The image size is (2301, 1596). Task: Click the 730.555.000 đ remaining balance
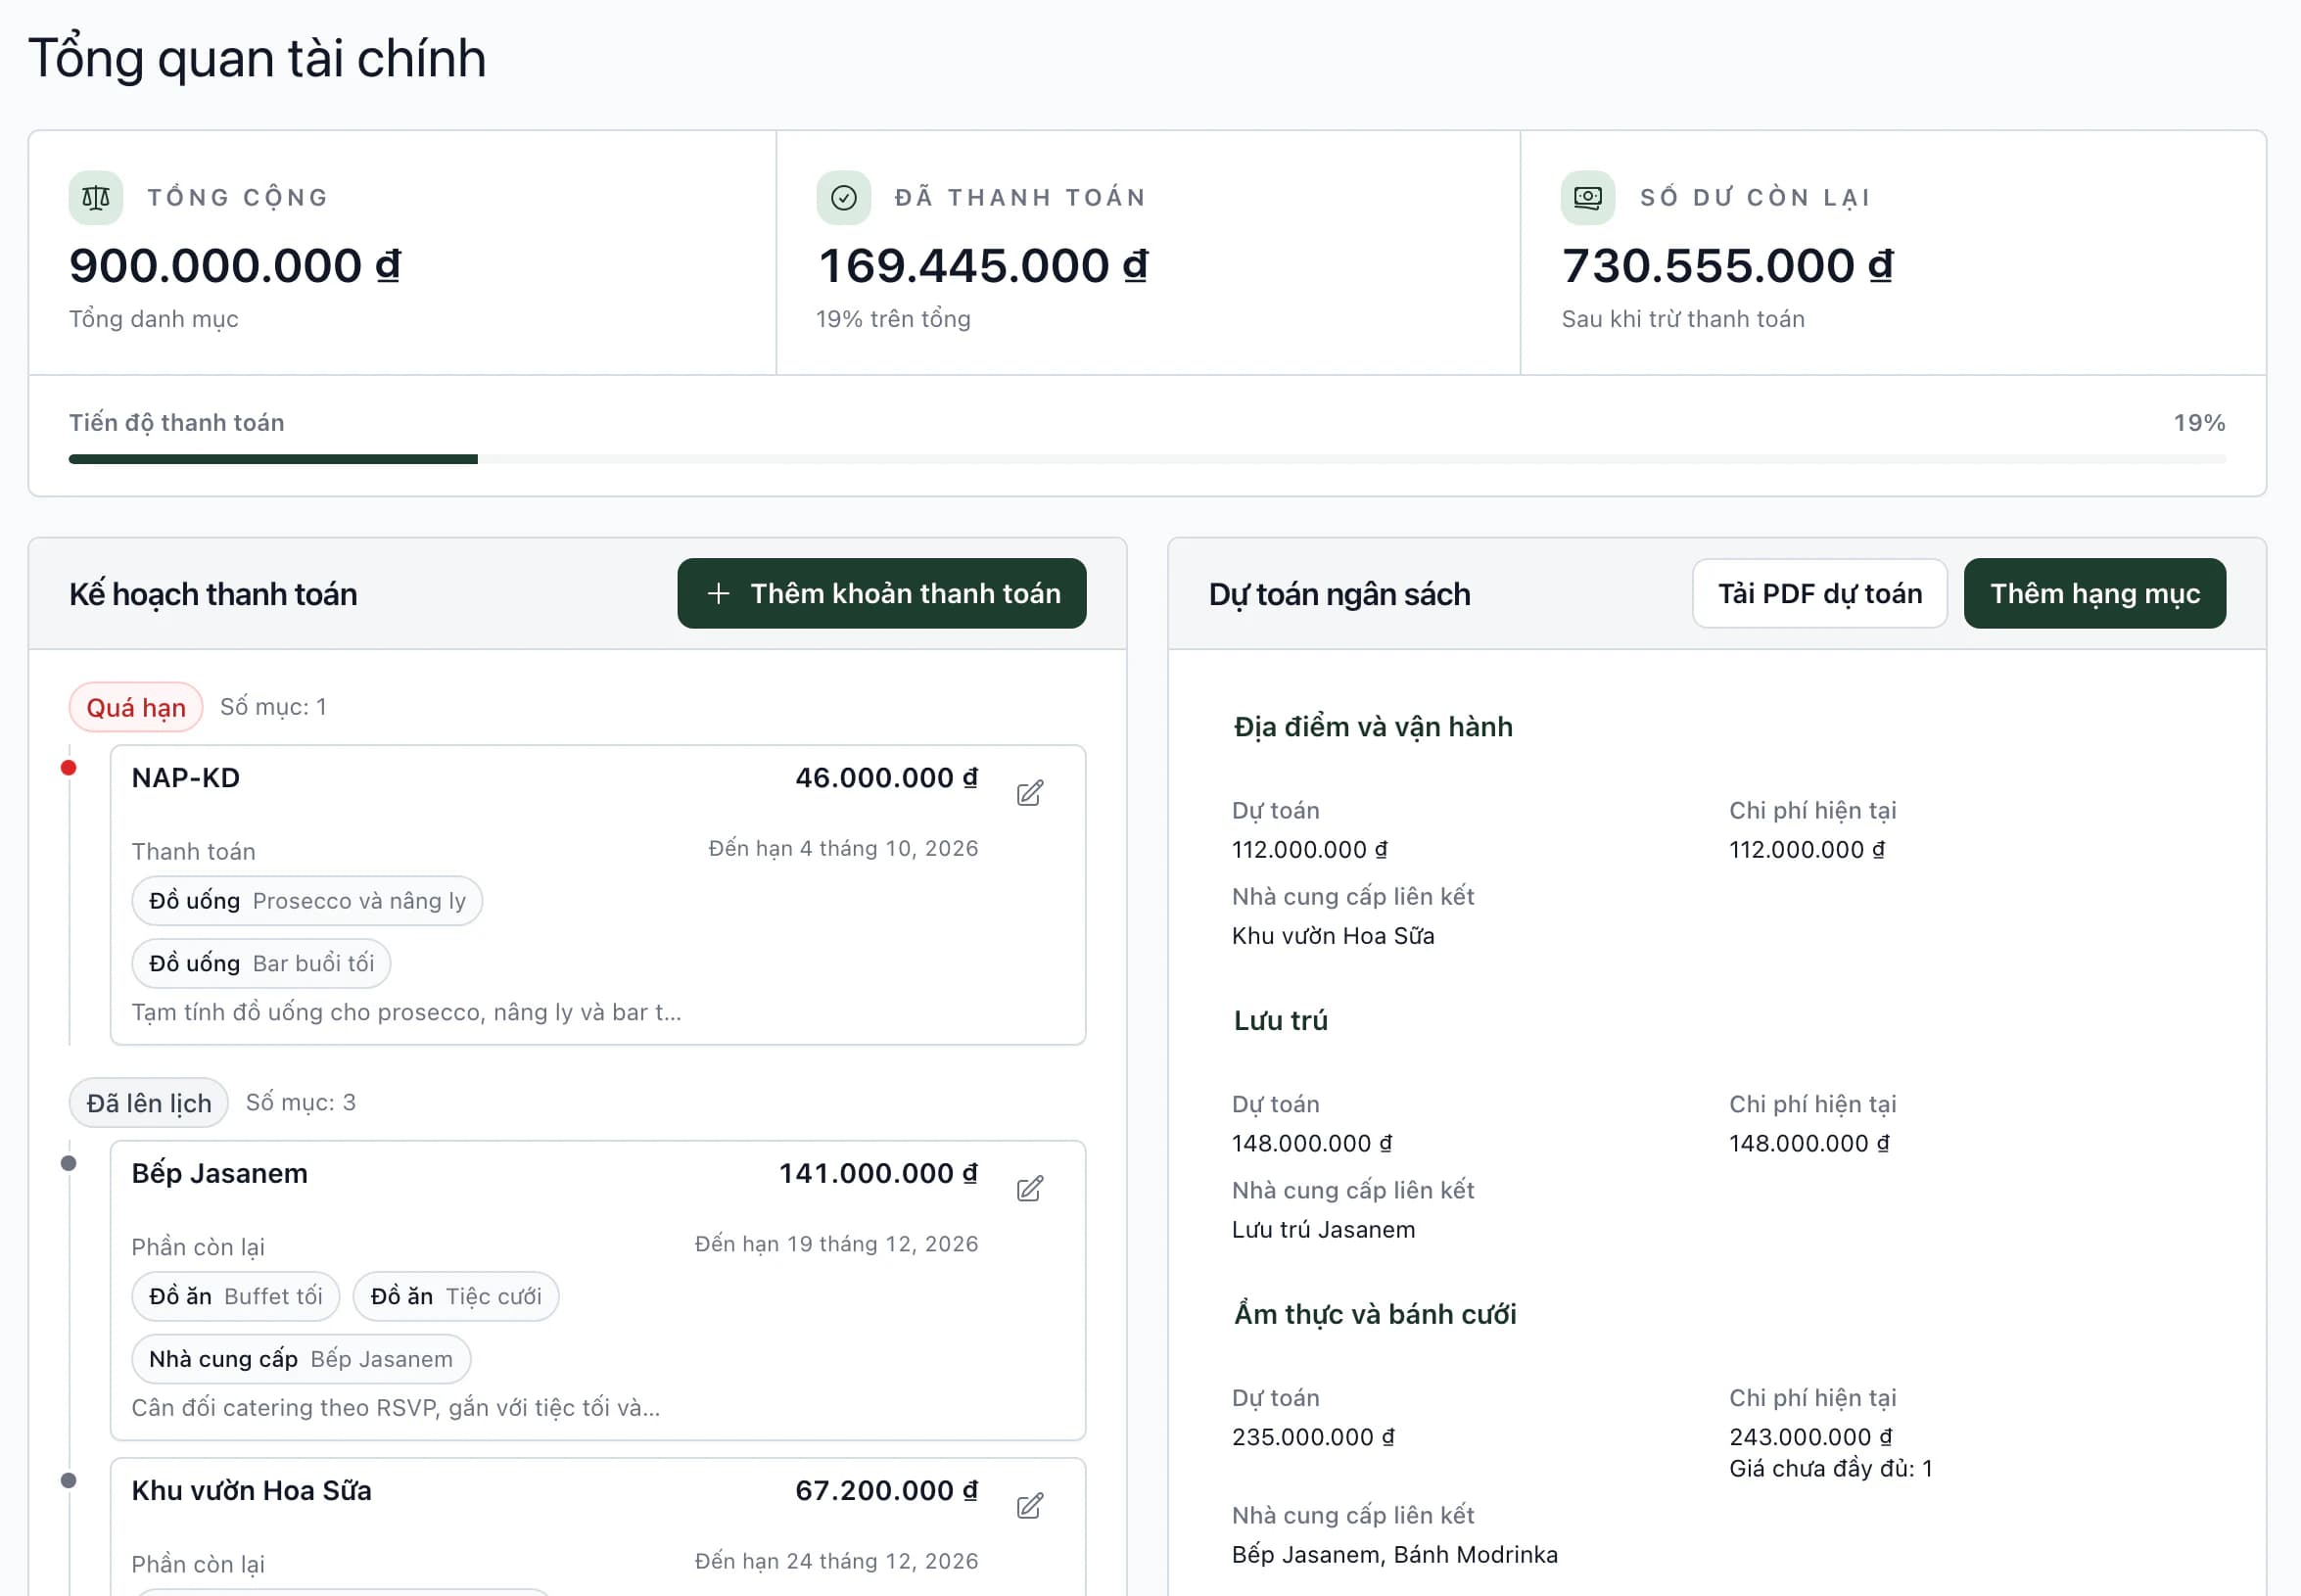click(x=1727, y=266)
